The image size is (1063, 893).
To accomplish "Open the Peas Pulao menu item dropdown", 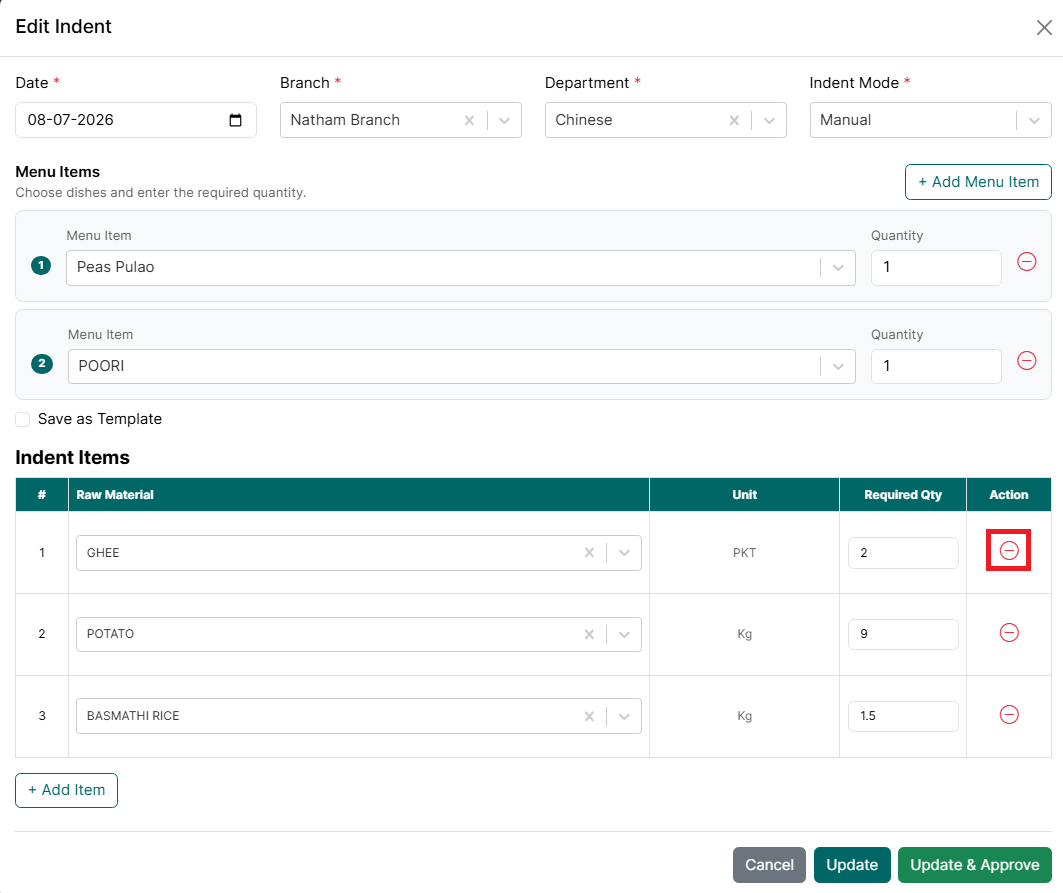I will coord(838,267).
